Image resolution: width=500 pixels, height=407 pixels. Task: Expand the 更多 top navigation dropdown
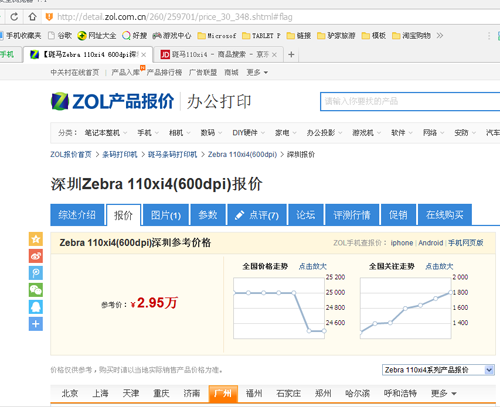coord(257,72)
